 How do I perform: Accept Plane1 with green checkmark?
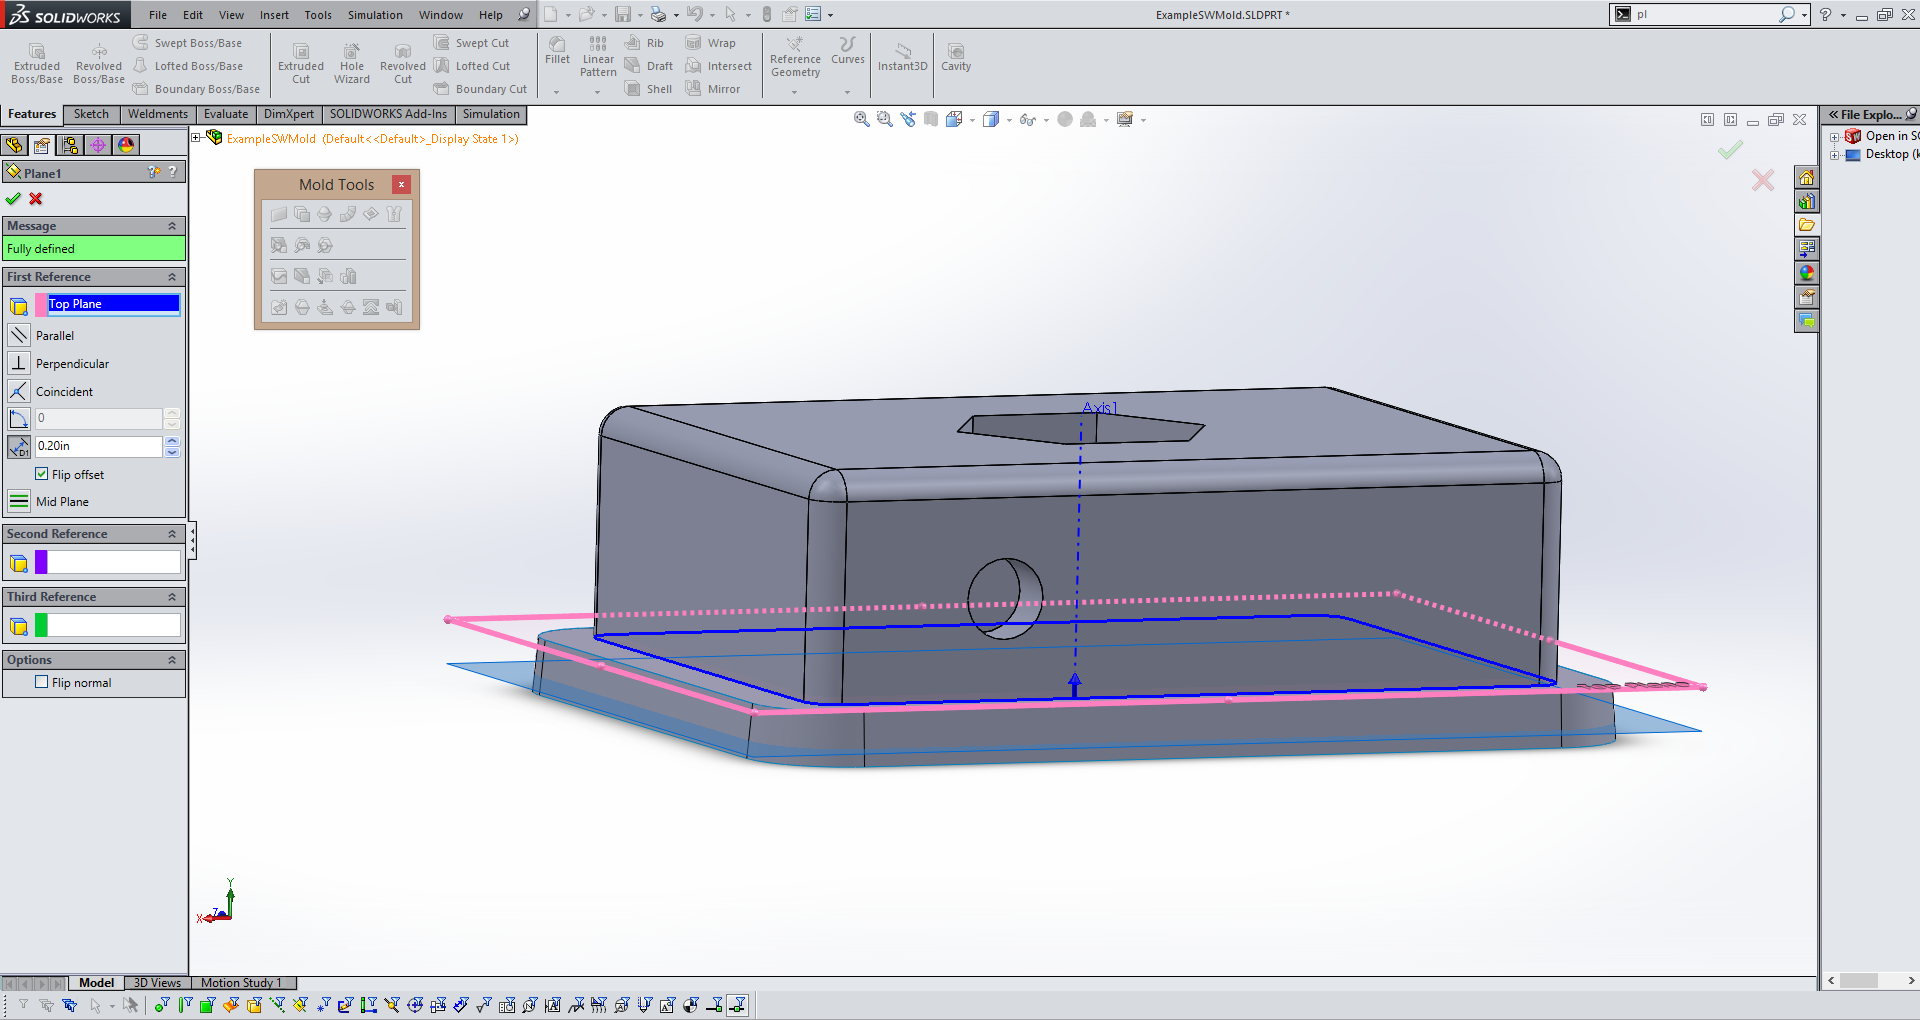[x=13, y=199]
